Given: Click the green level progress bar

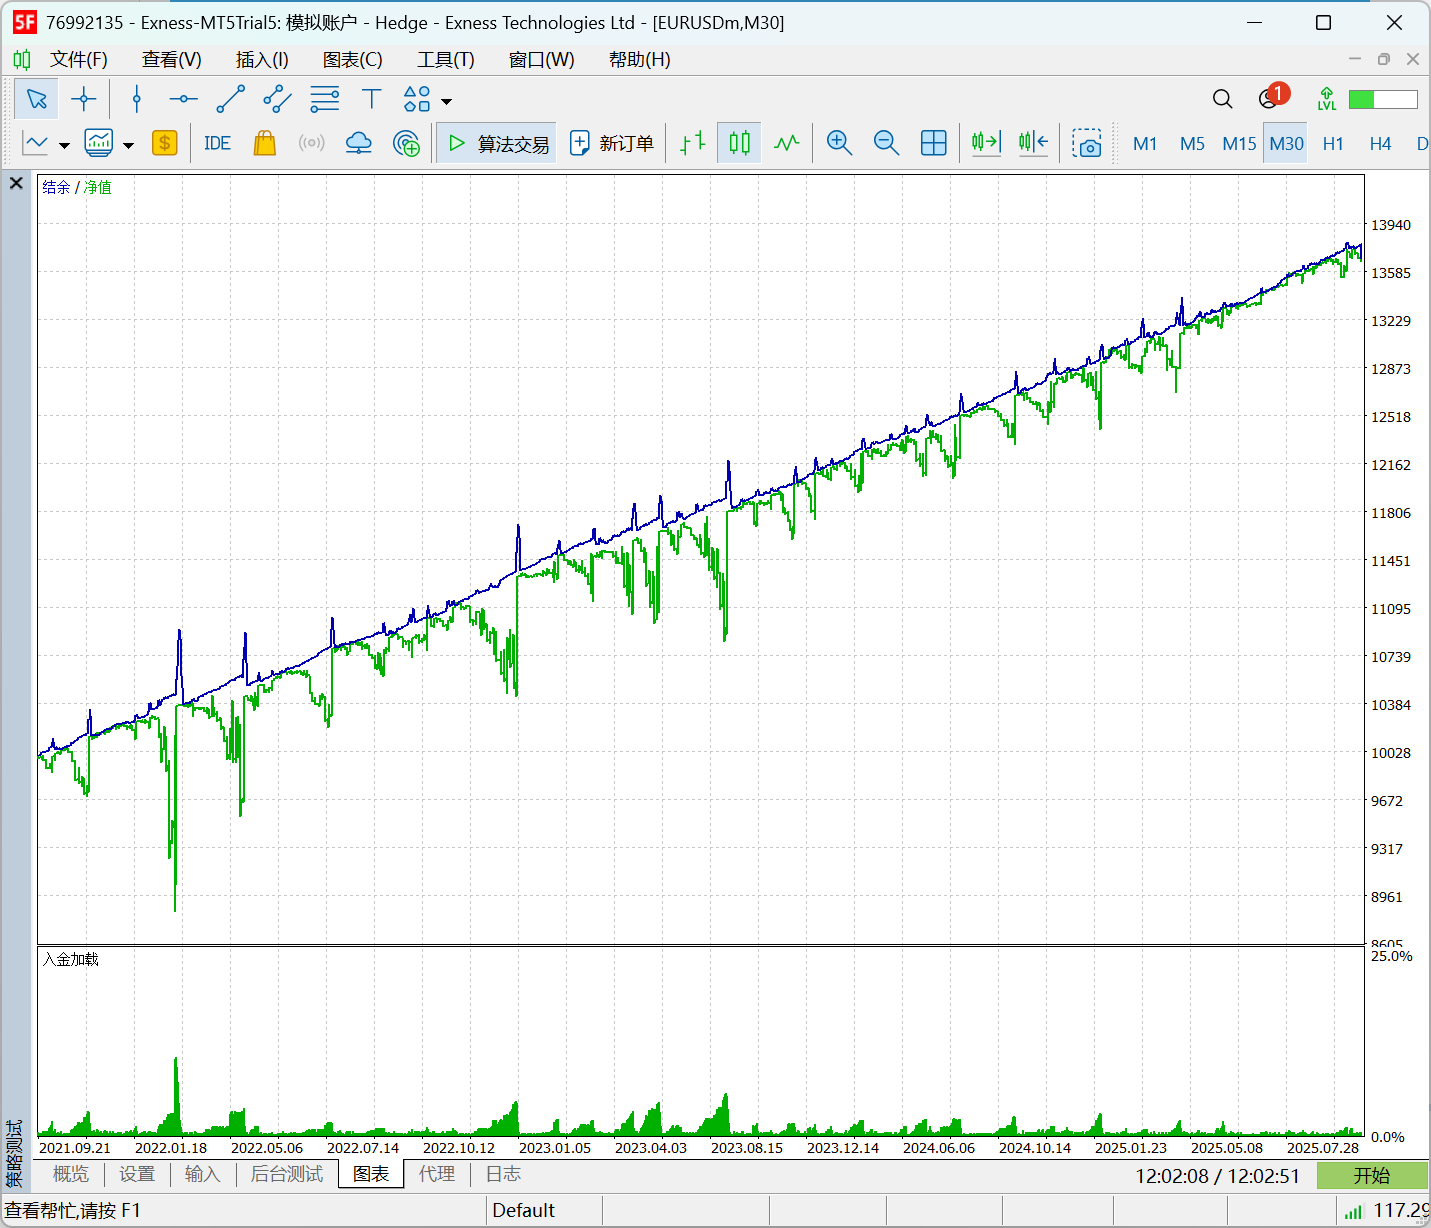Looking at the screenshot, I should pyautogui.click(x=1382, y=99).
